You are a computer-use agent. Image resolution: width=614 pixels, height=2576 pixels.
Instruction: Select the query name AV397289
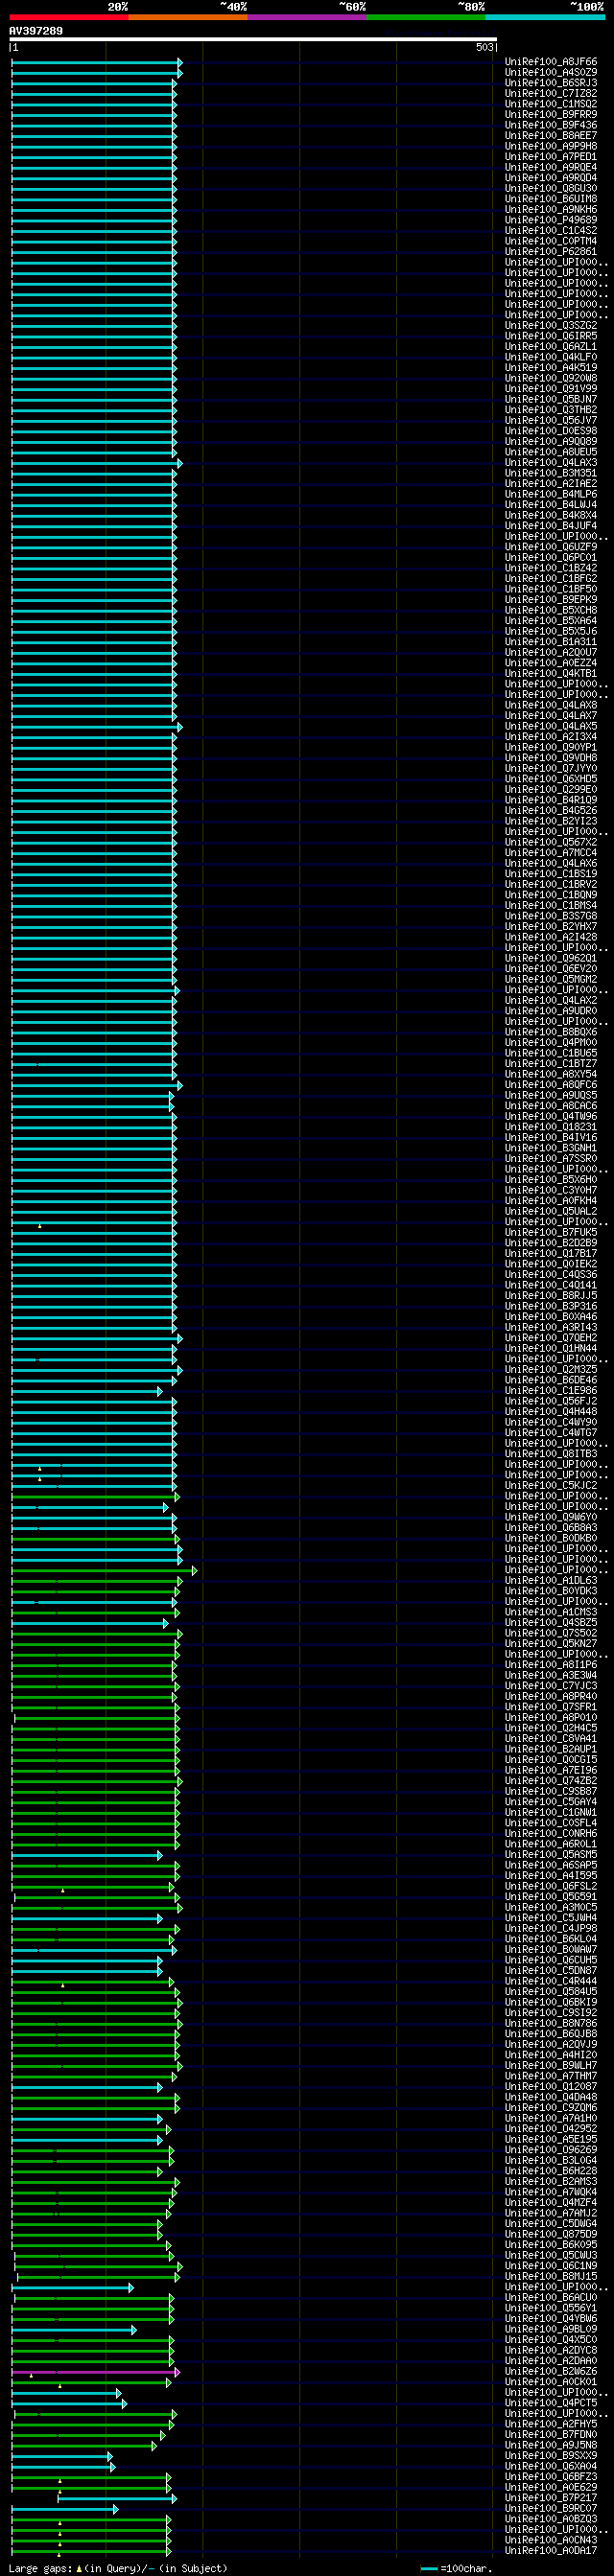coord(36,31)
